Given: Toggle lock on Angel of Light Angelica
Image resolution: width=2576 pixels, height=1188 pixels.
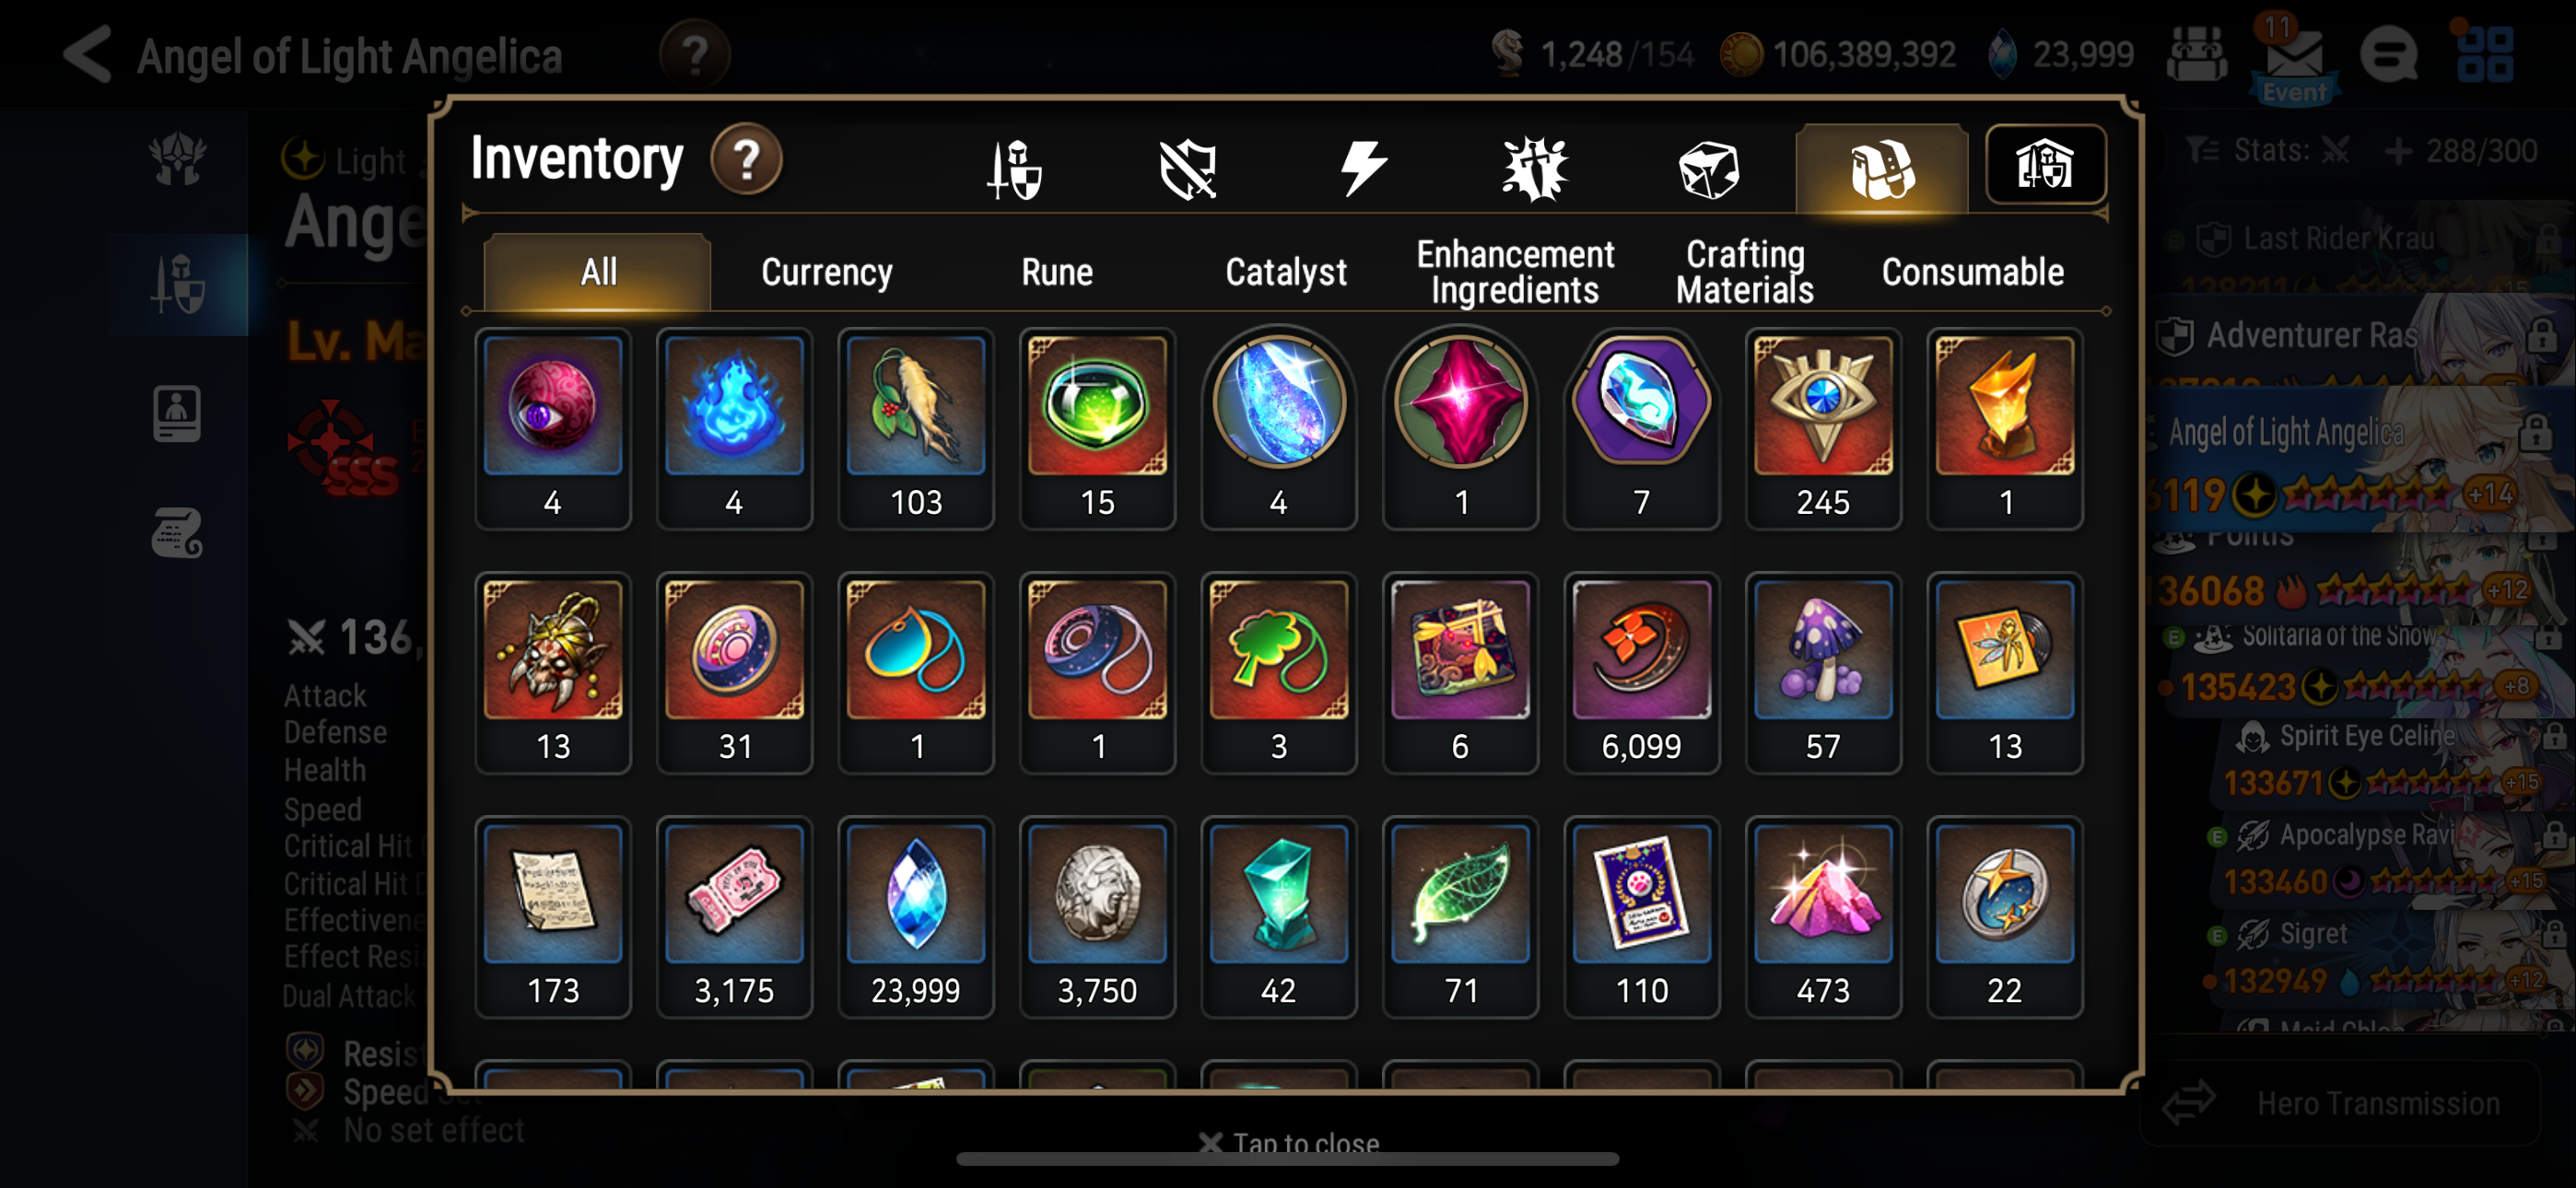Looking at the screenshot, I should click(x=2535, y=433).
